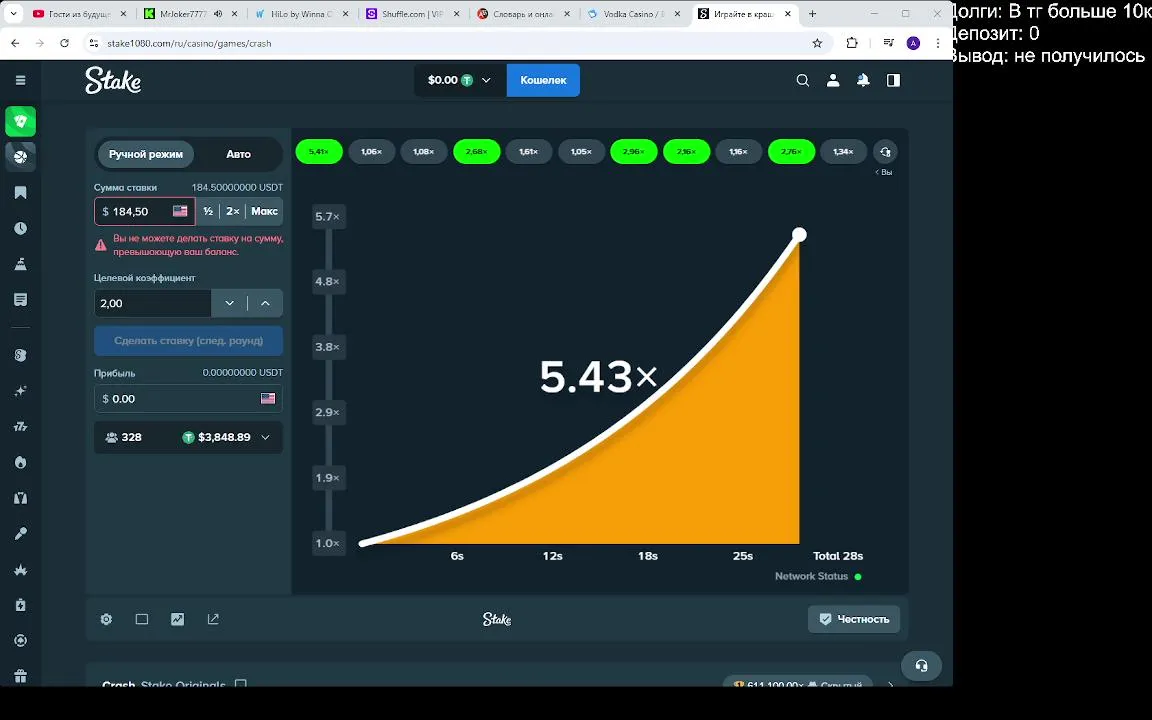Decrease target multiplier with down arrow

point(229,303)
